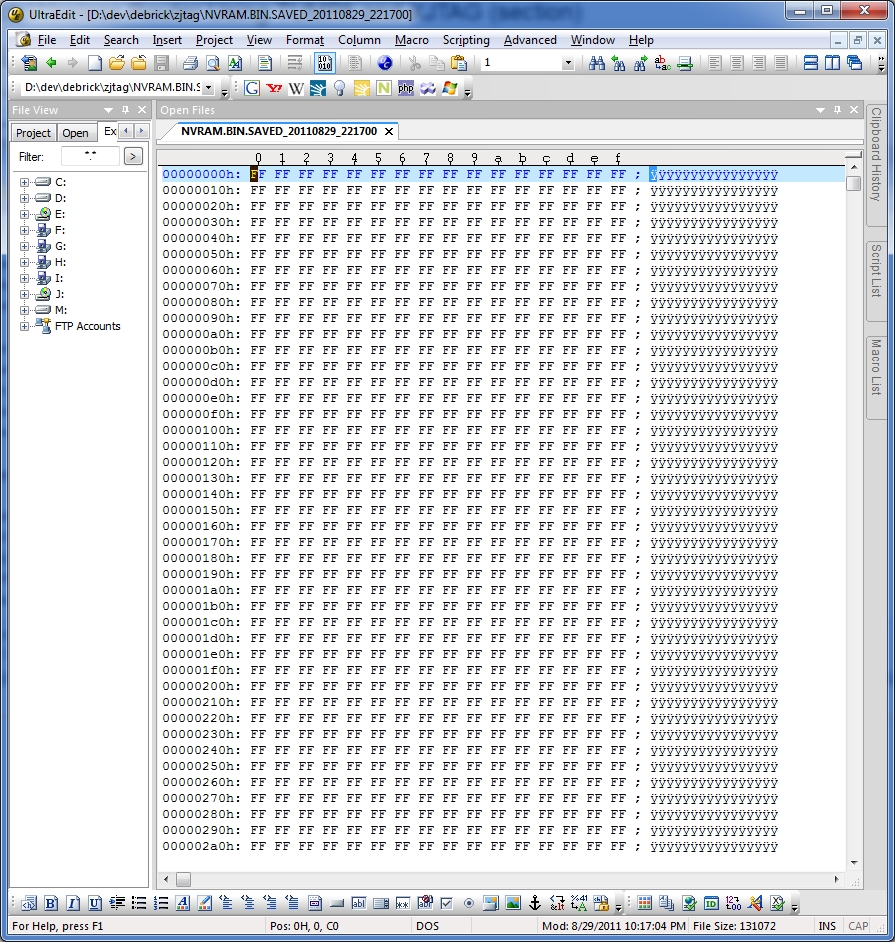Open a file using the folder icon
The width and height of the screenshot is (895, 942).
coord(117,62)
